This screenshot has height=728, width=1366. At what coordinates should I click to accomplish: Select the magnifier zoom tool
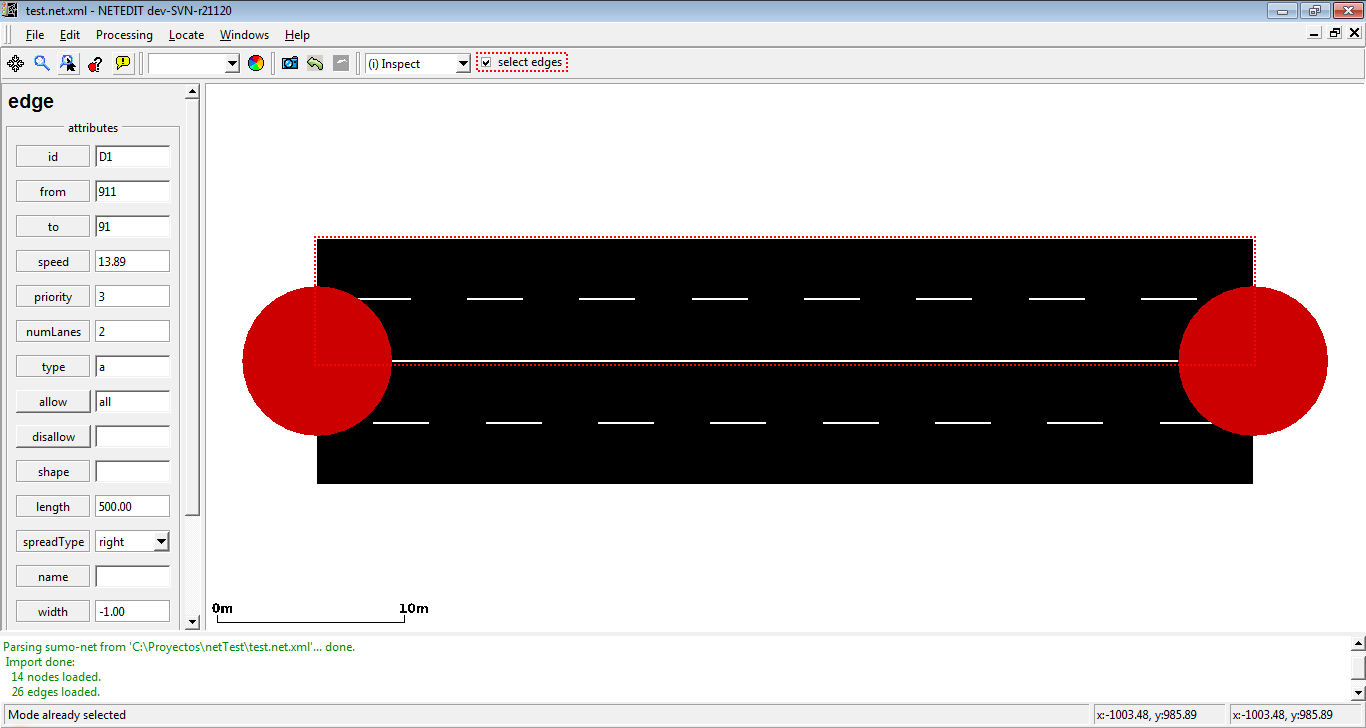point(42,63)
